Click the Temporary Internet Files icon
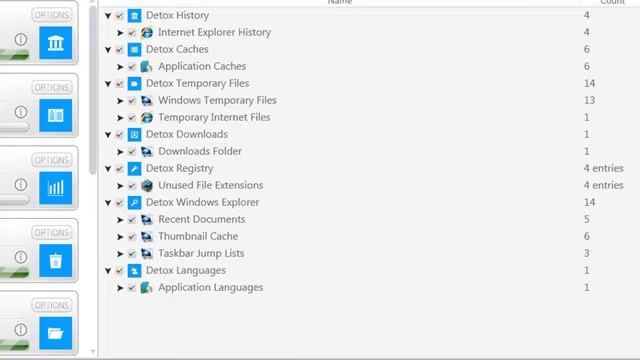Screen dimensions: 640x360 [x=147, y=118]
